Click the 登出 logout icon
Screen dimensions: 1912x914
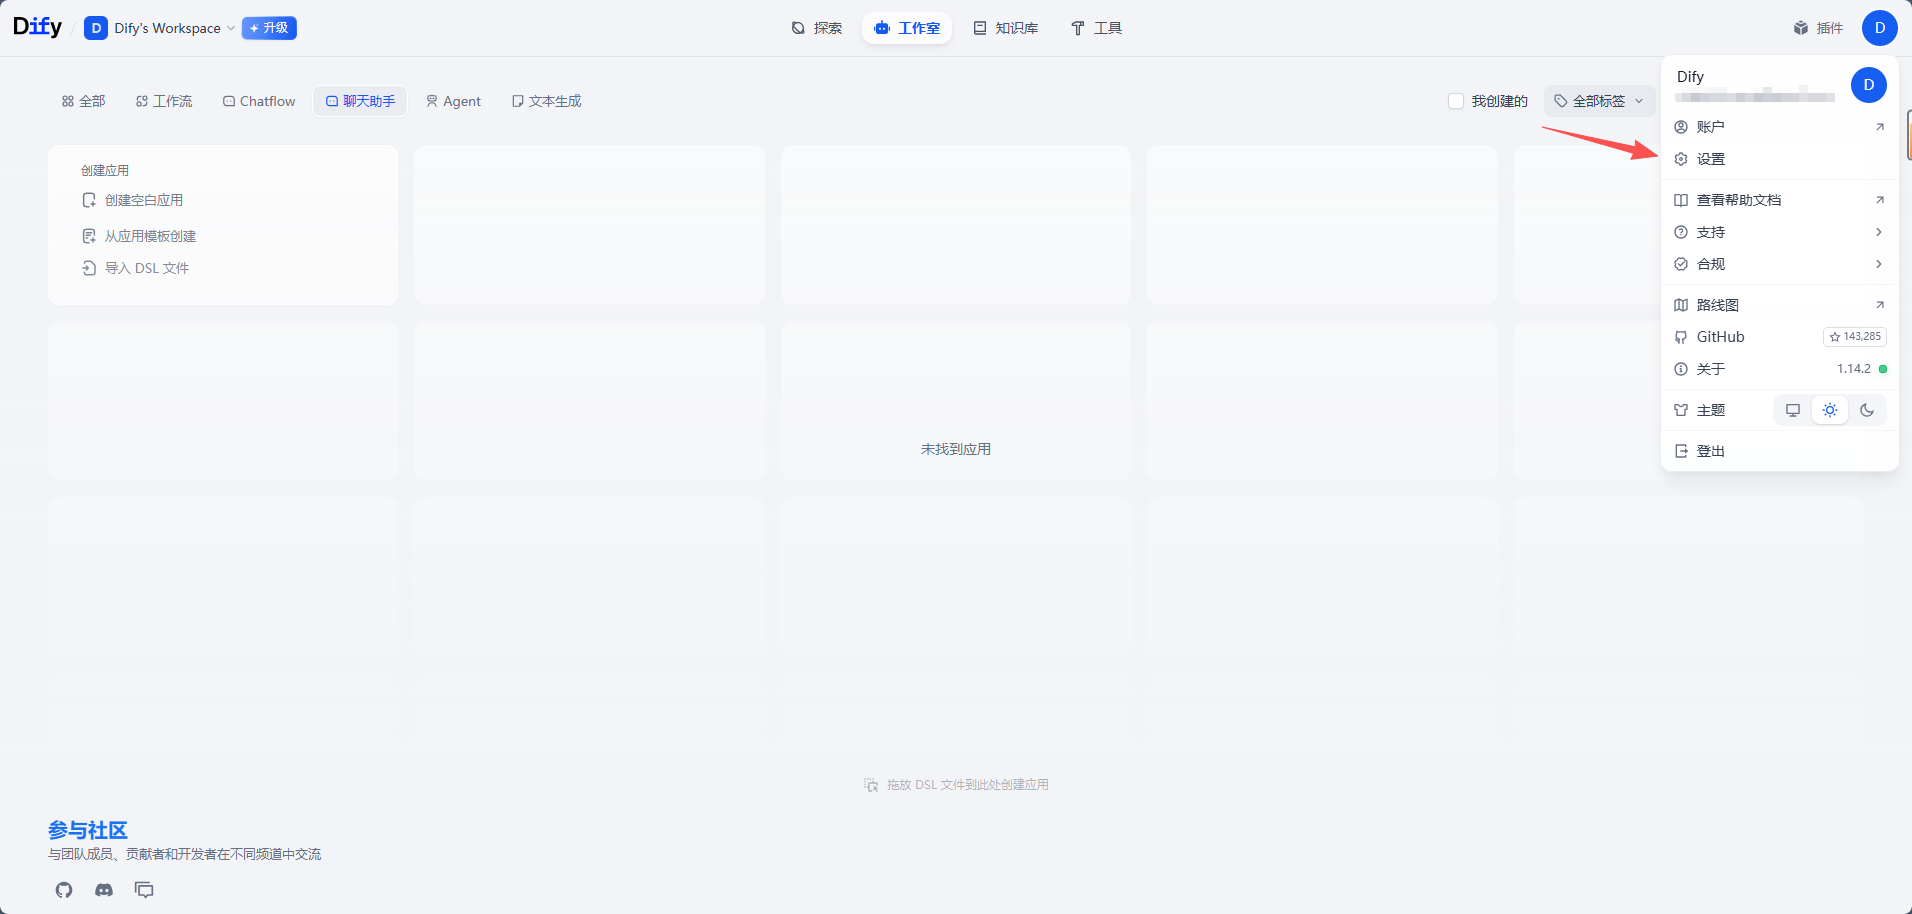click(1681, 451)
